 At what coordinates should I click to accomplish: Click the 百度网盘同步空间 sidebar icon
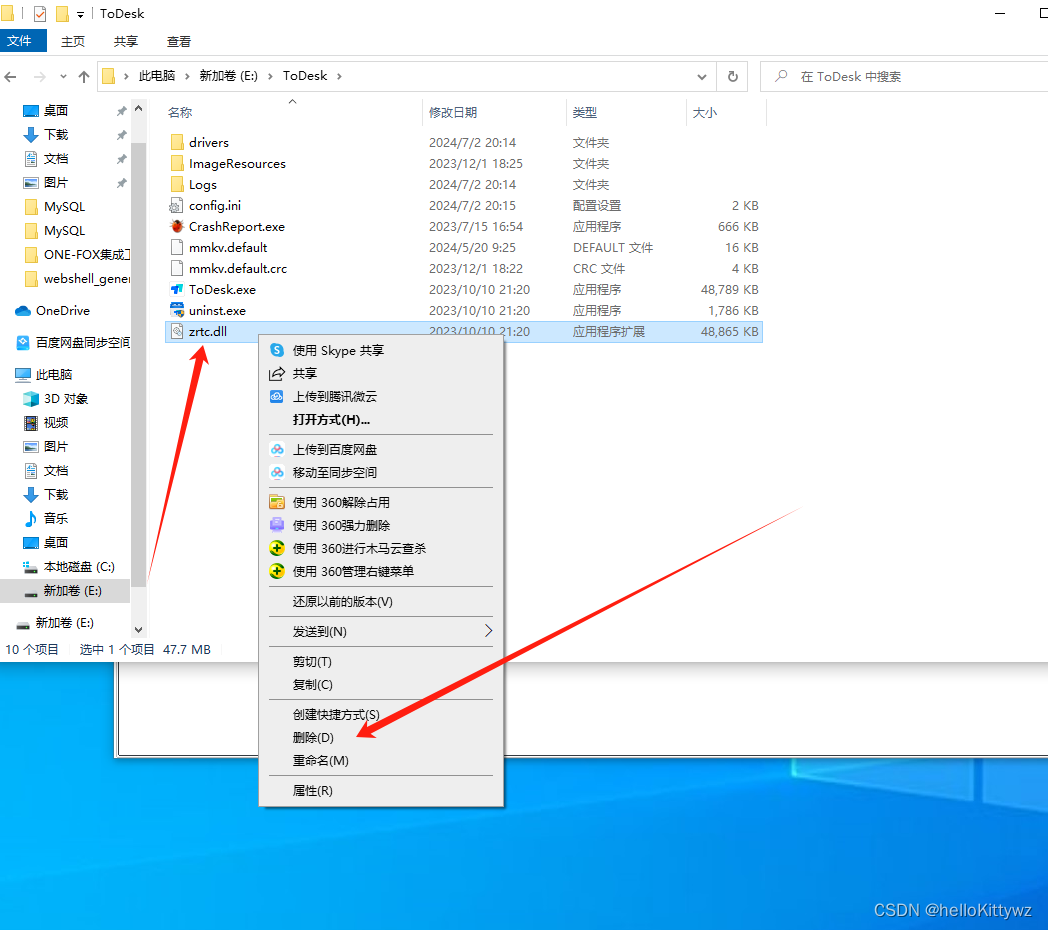23,342
